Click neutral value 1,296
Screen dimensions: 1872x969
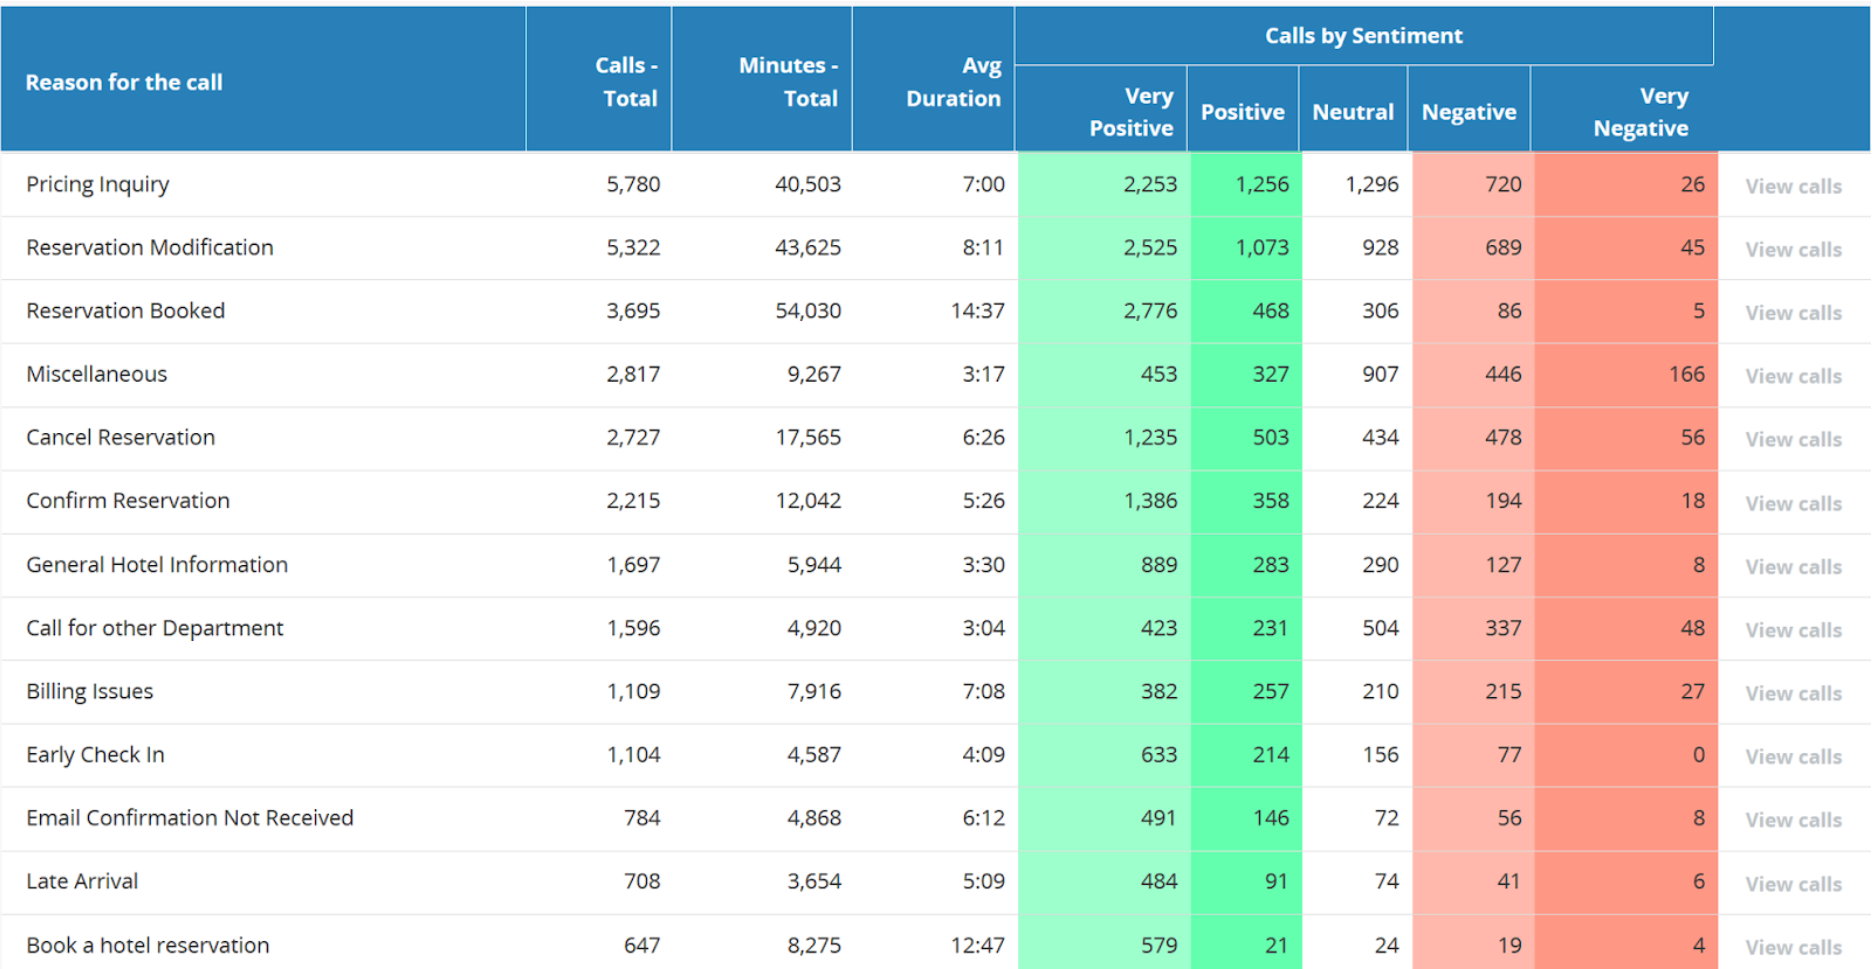click(x=1372, y=184)
